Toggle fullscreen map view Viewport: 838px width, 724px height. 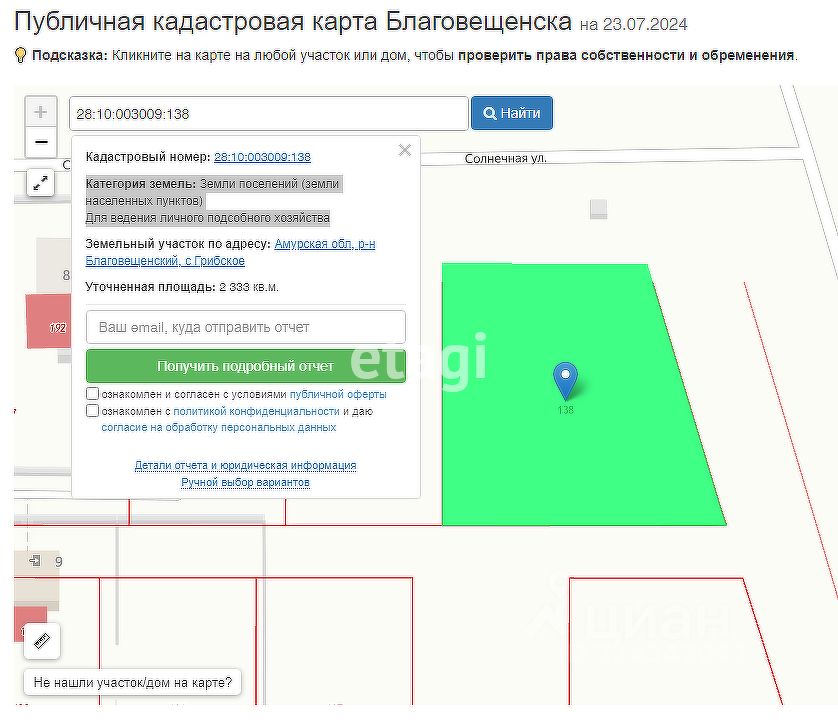point(41,183)
